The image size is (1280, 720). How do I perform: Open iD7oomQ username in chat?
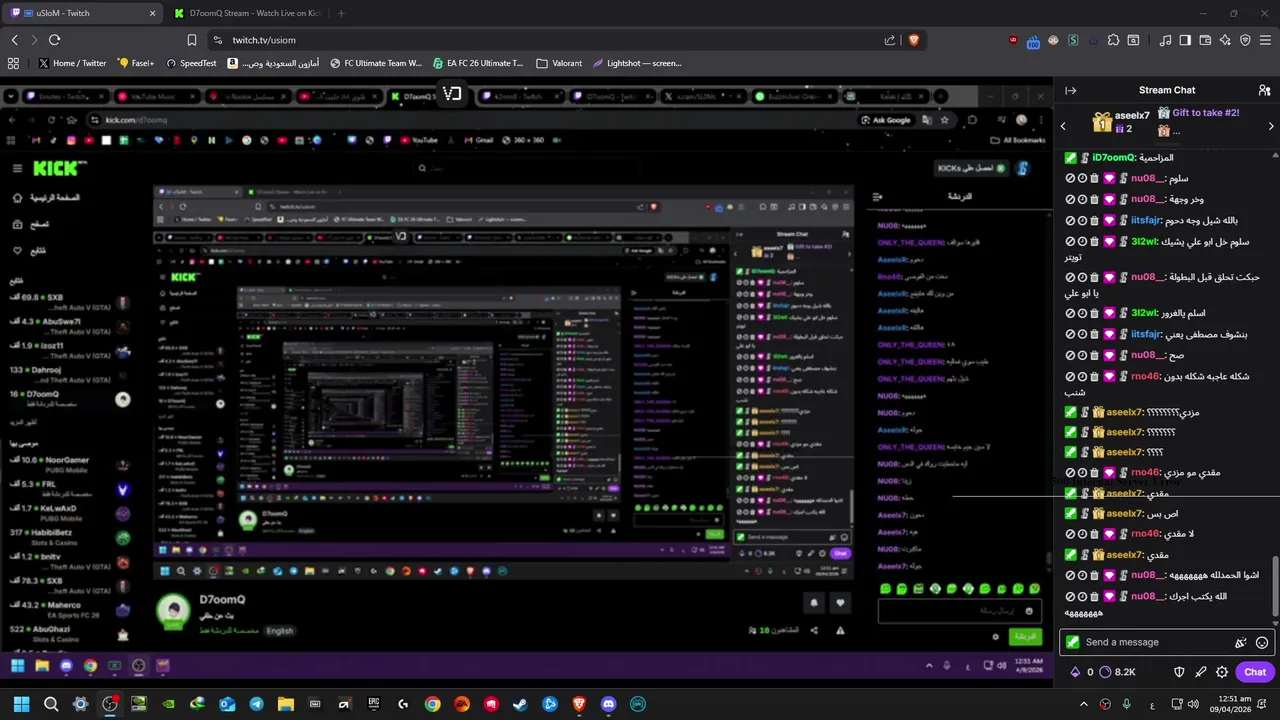pyautogui.click(x=1114, y=158)
